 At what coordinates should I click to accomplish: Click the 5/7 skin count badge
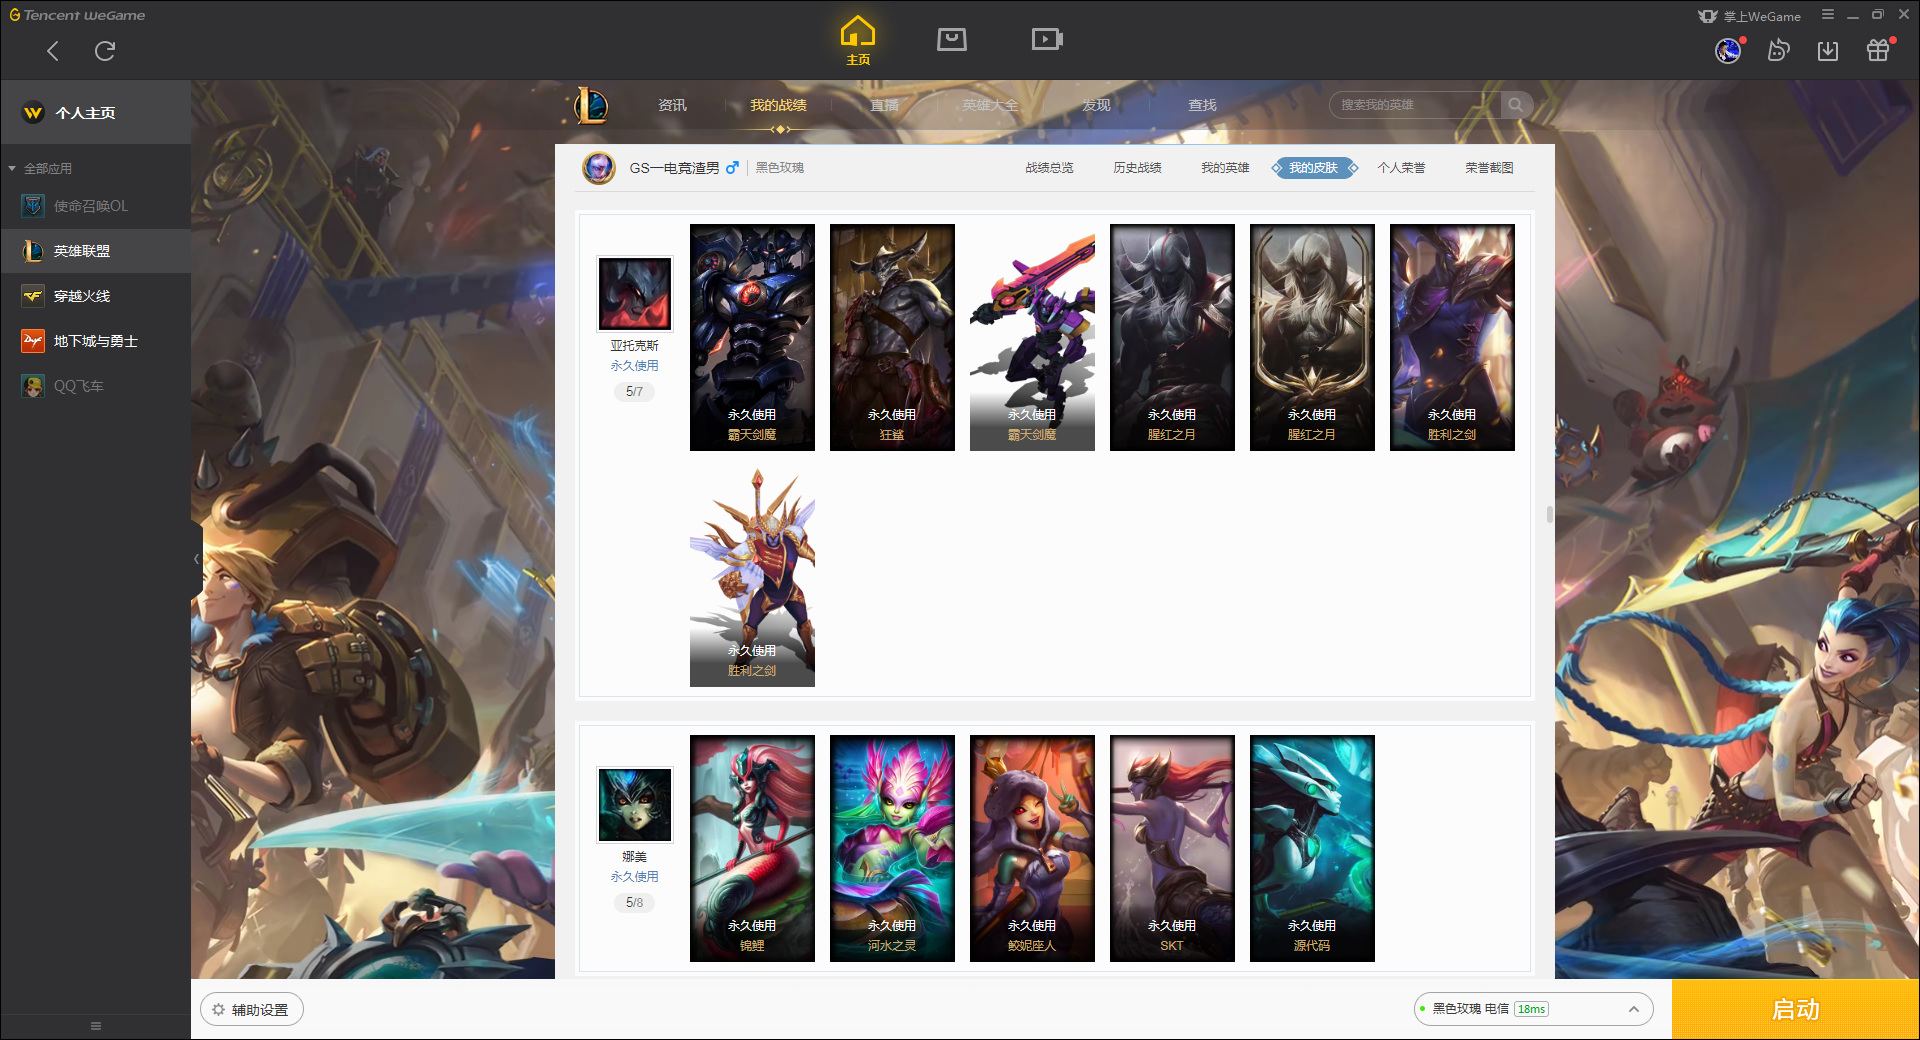tap(634, 392)
